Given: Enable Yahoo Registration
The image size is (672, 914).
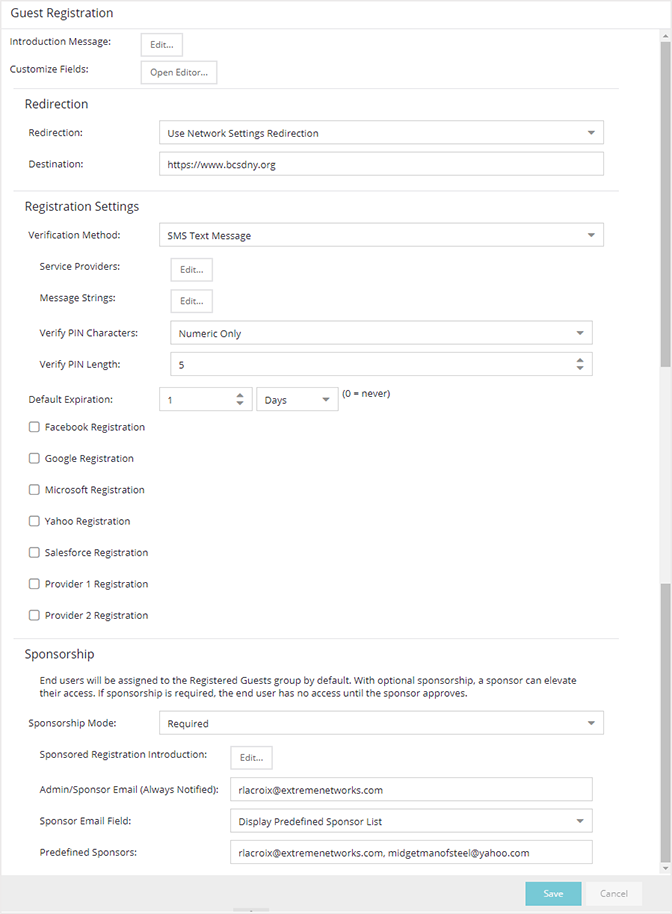Looking at the screenshot, I should click(34, 521).
